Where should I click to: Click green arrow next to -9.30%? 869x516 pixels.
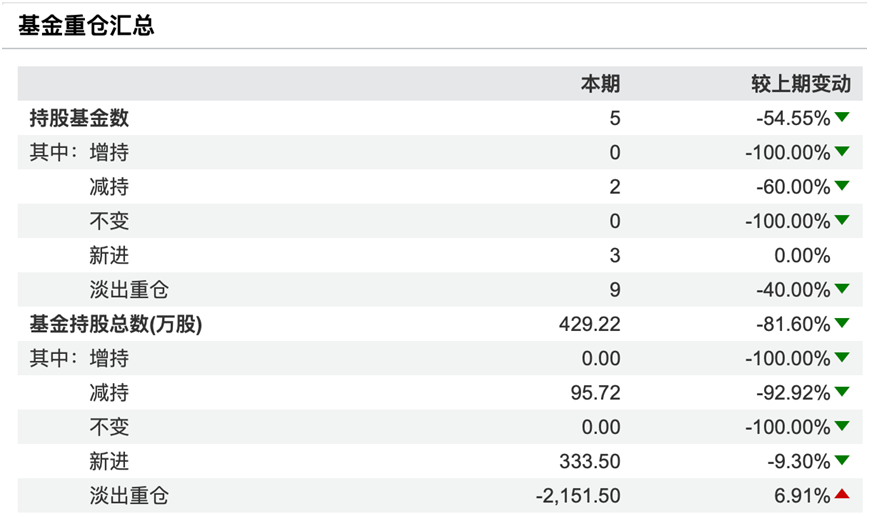coord(842,461)
